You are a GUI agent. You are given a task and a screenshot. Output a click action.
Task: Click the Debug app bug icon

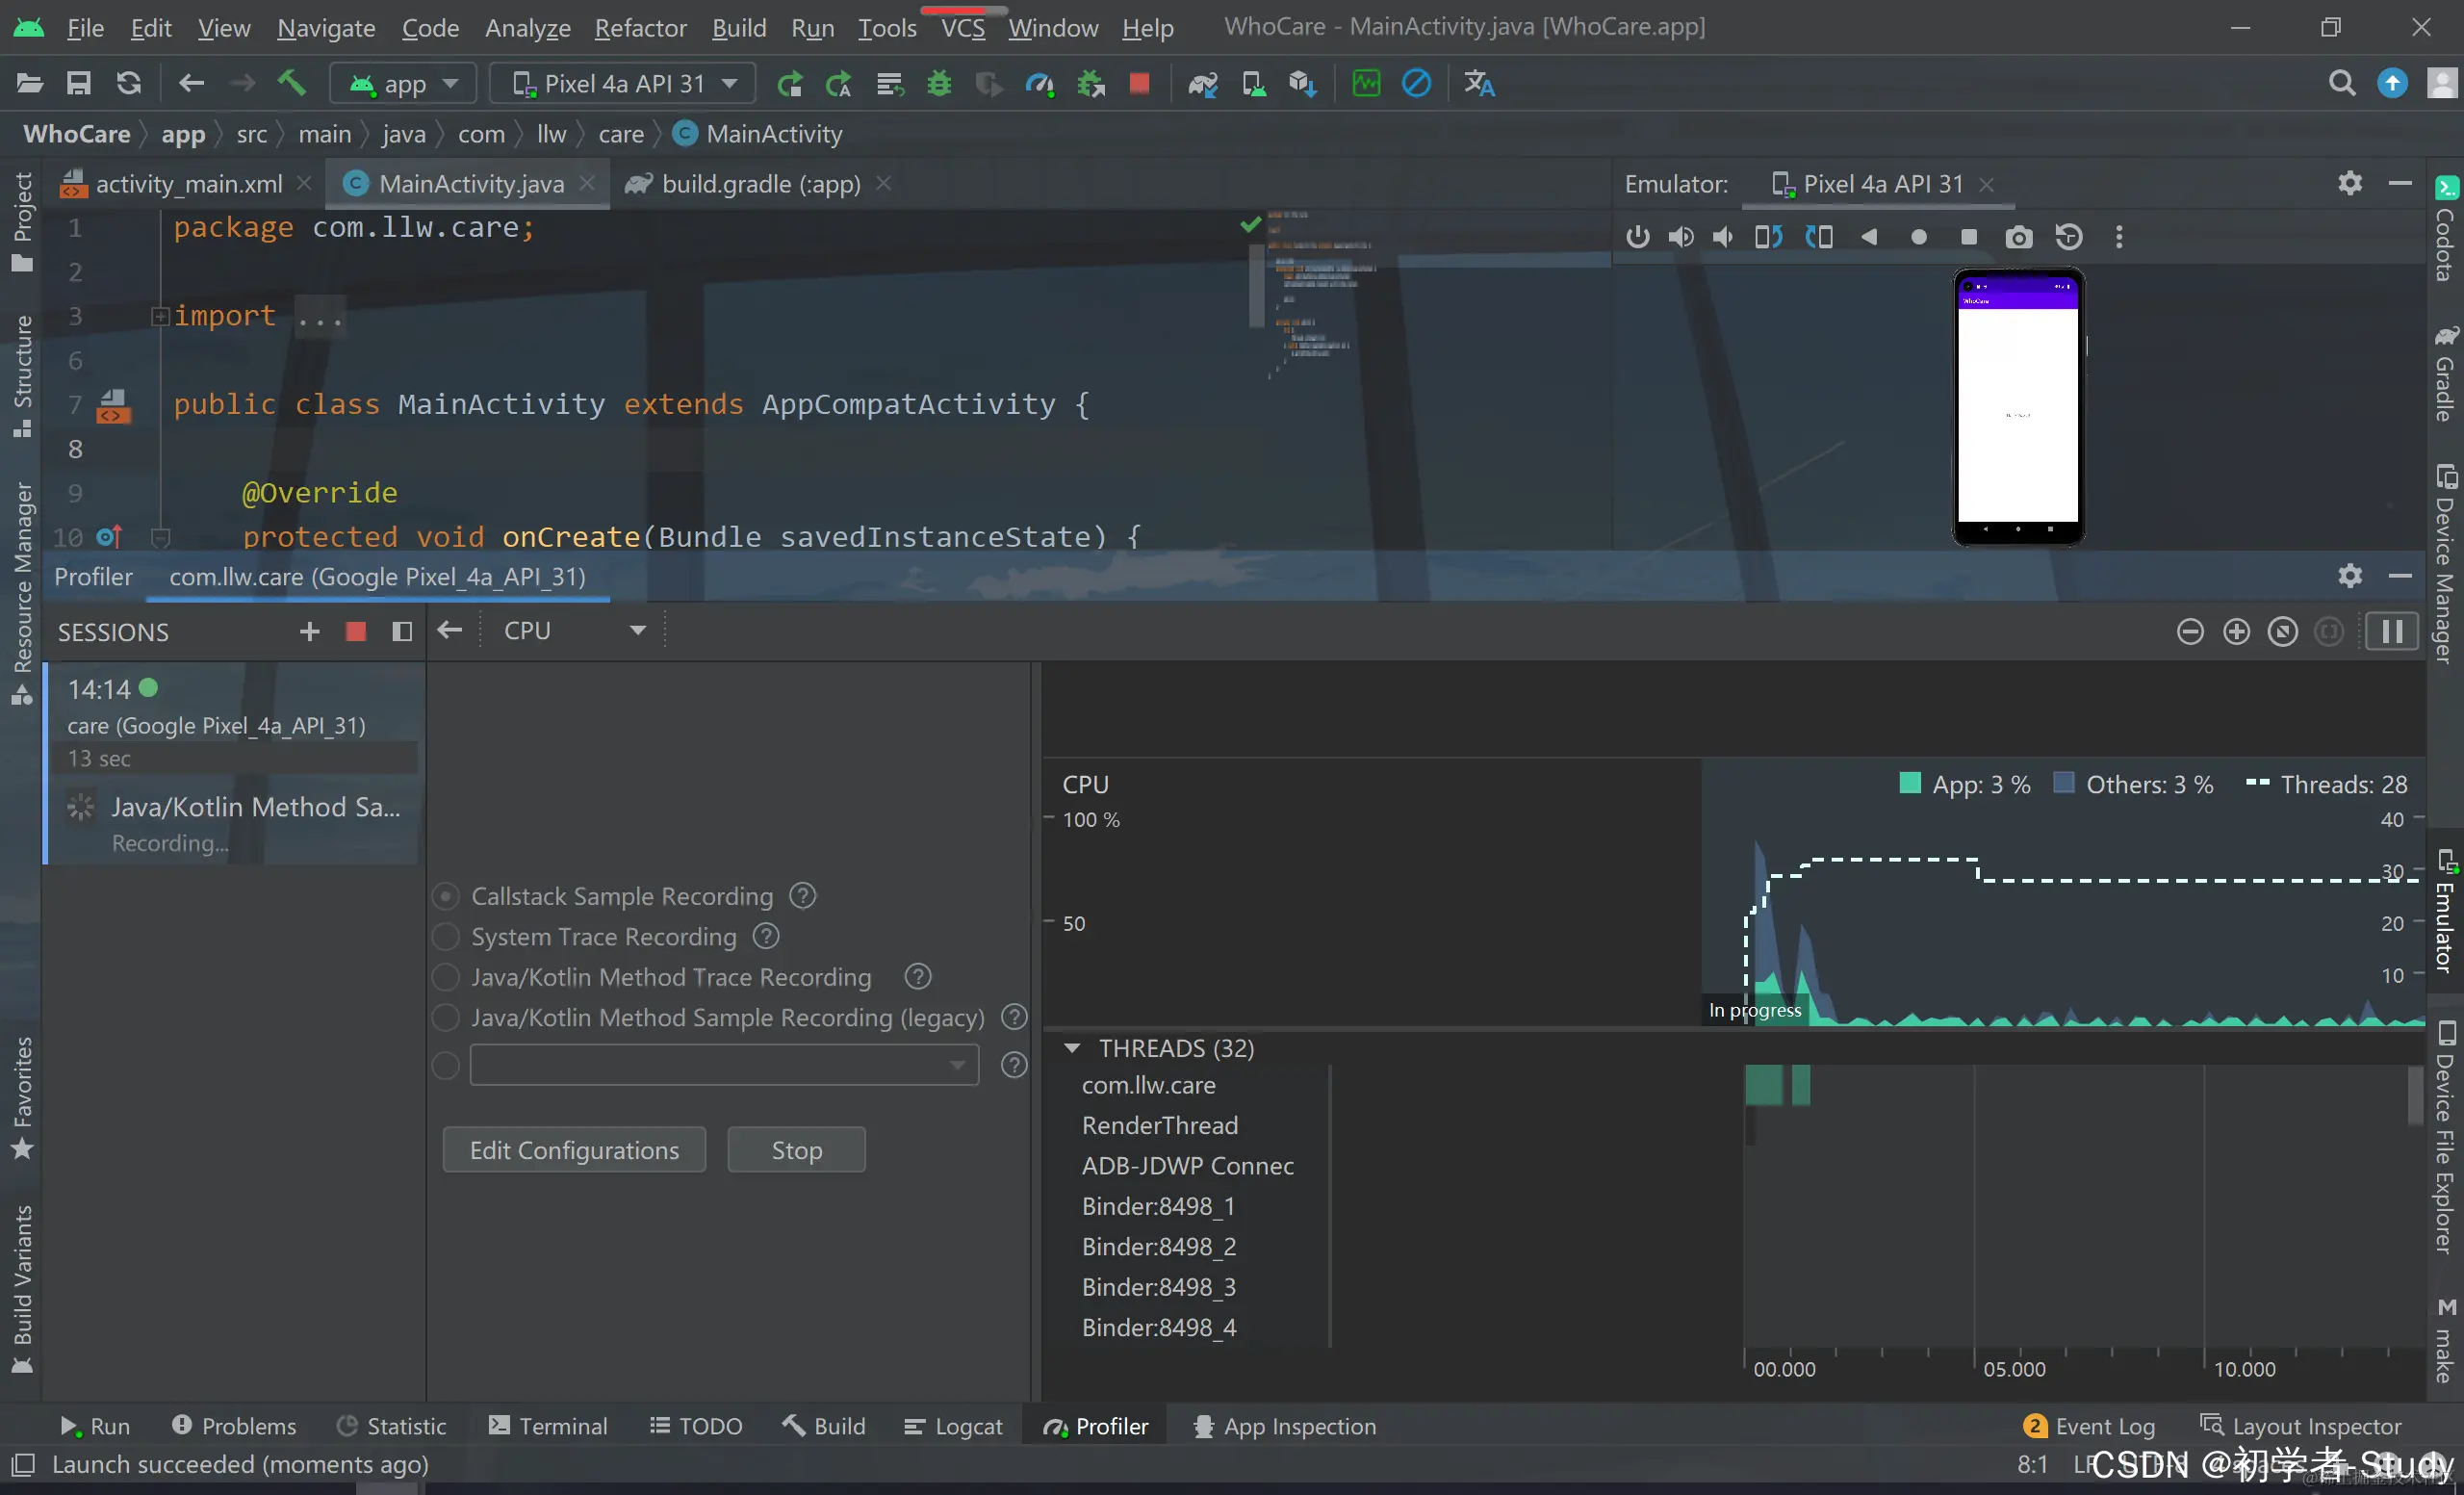[x=938, y=84]
